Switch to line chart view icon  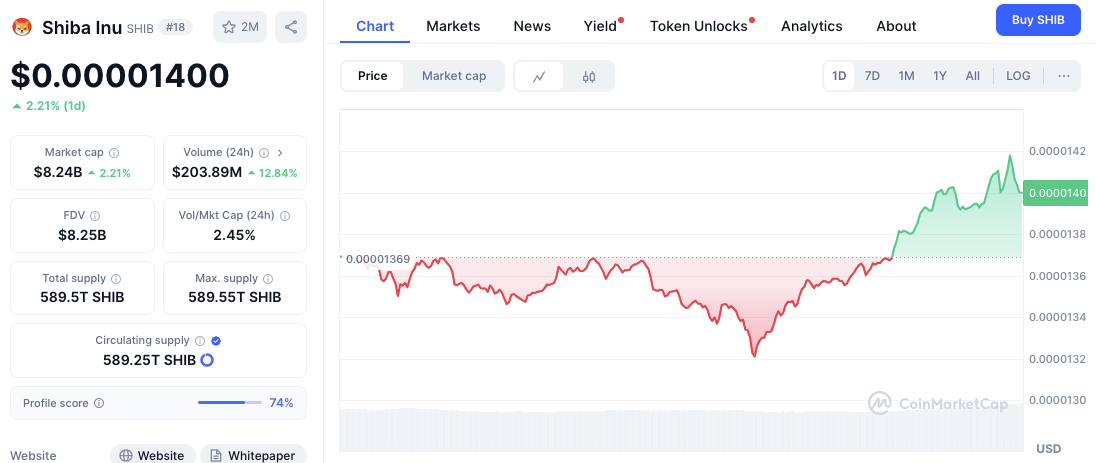[x=539, y=76]
